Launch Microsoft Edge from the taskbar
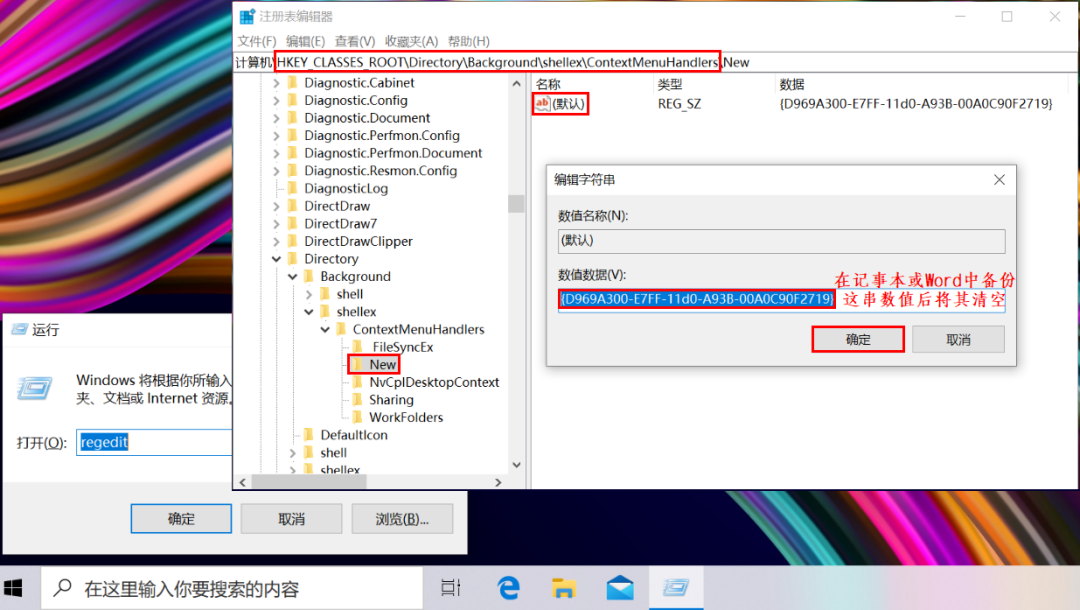1080x610 pixels. pyautogui.click(x=510, y=588)
